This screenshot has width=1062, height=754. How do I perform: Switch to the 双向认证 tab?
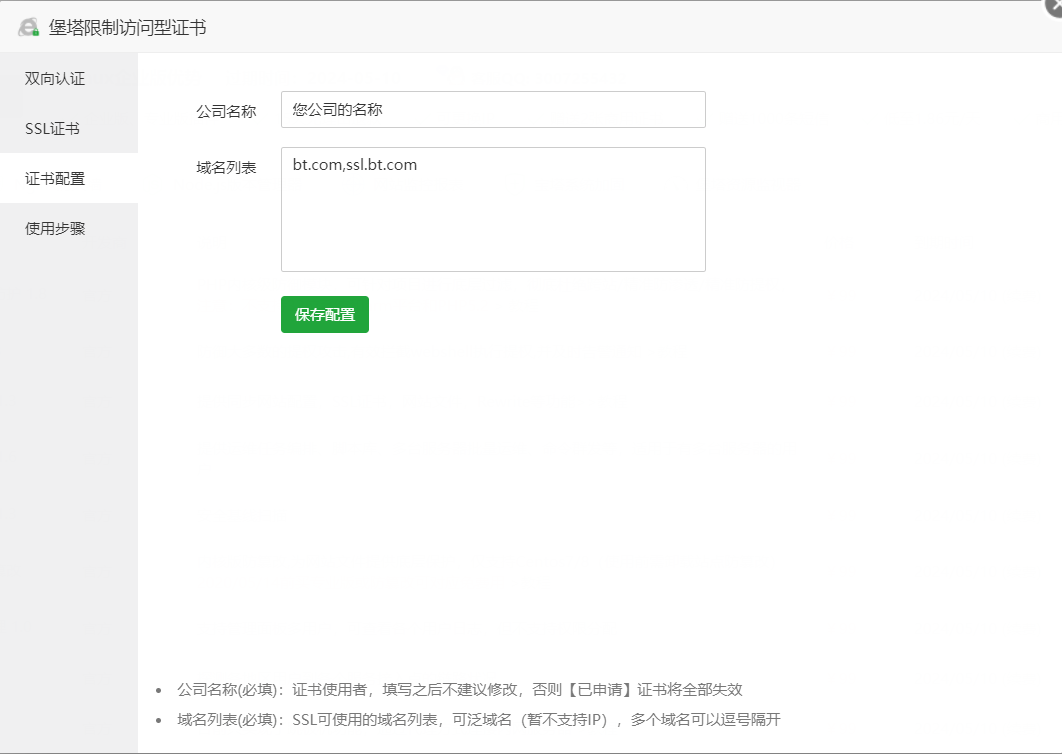54,78
